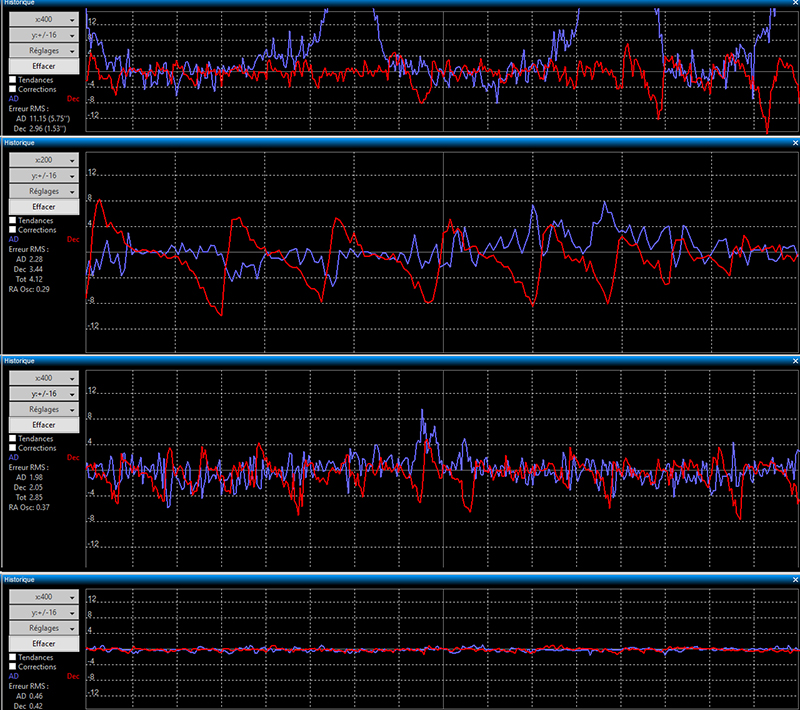
Task: Select the Dec 3.44 RMS value
Action: (x=28, y=269)
